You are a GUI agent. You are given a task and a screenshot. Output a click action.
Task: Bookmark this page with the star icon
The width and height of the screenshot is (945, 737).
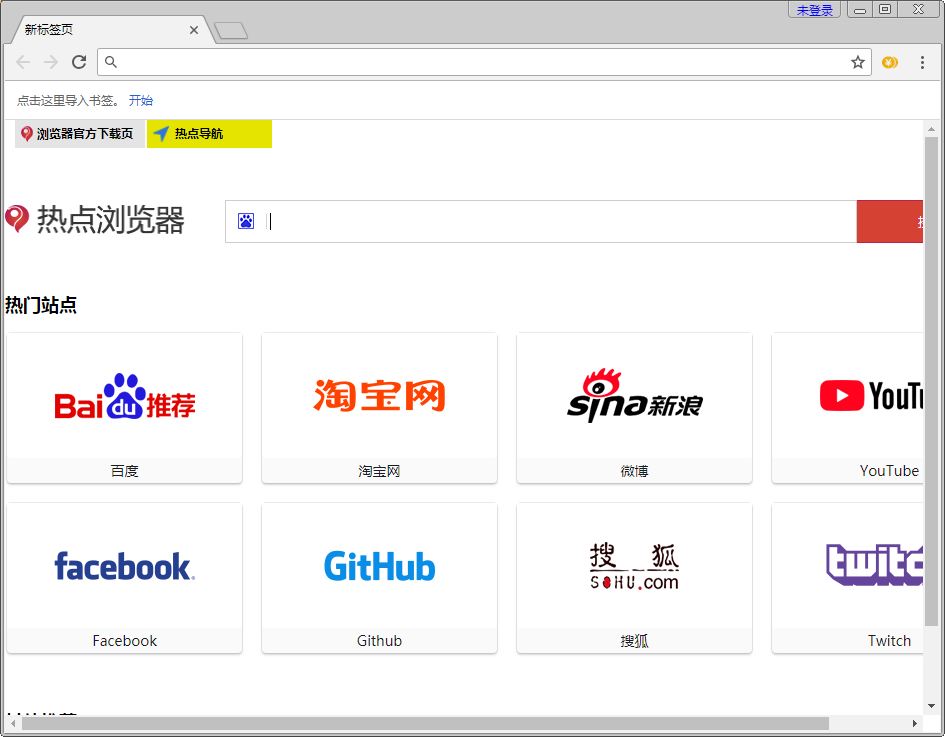[858, 62]
